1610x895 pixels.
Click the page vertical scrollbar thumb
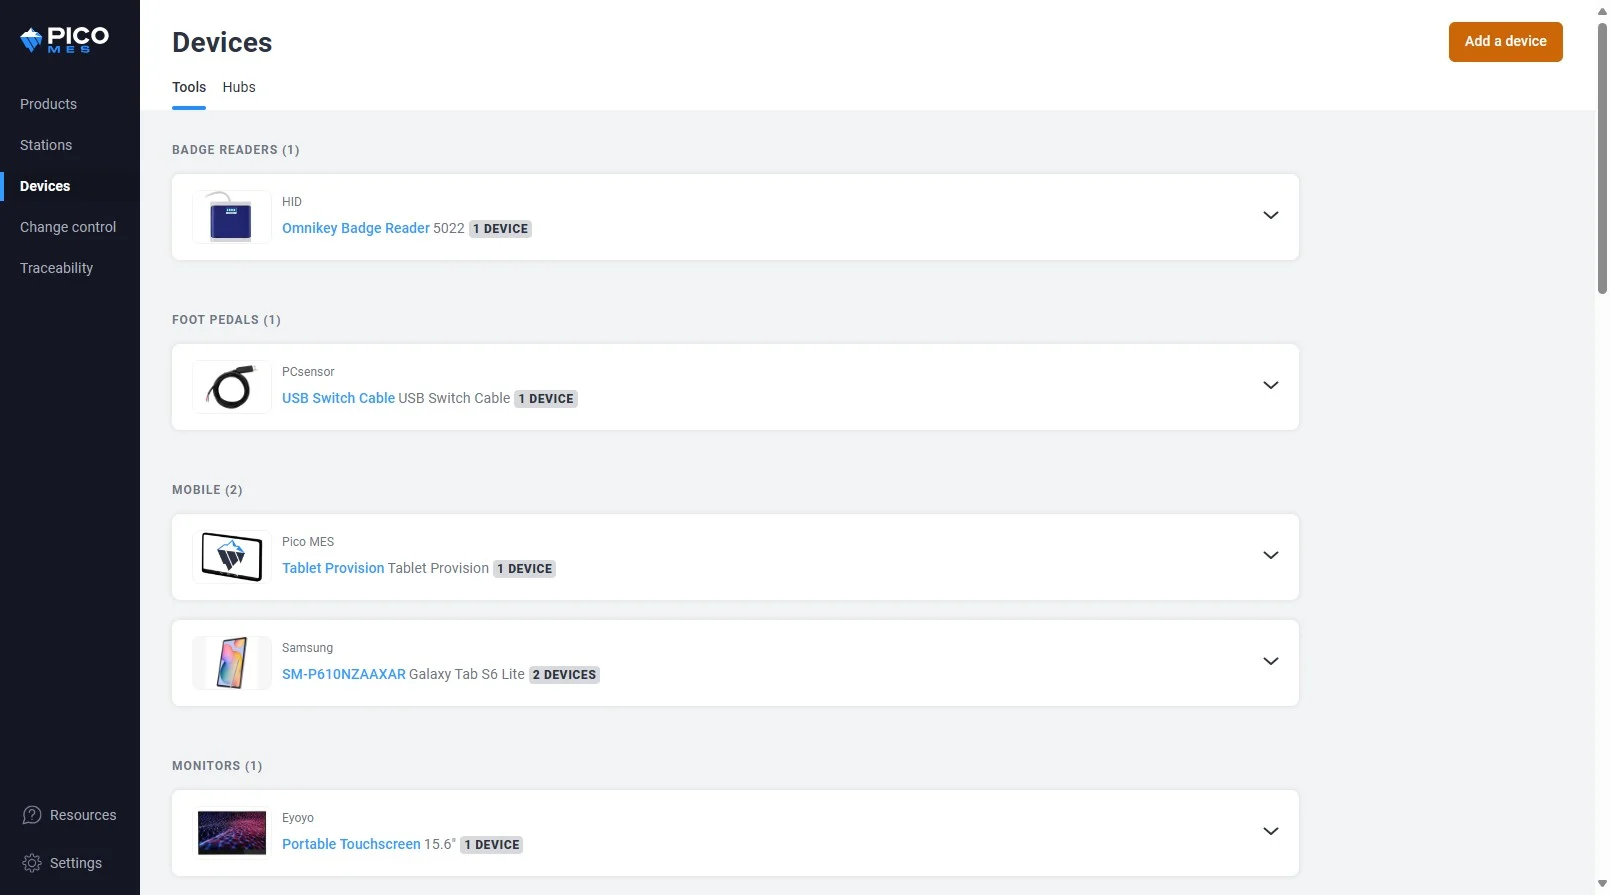click(1602, 157)
